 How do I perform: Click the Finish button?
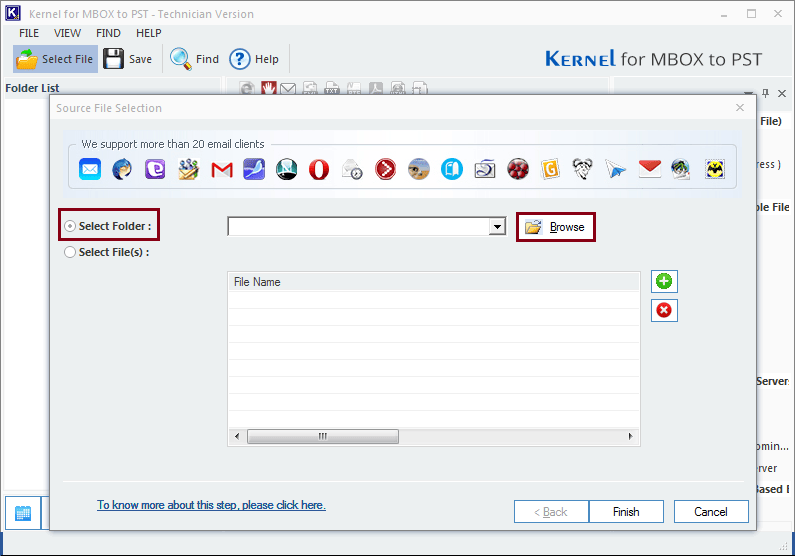pos(626,512)
